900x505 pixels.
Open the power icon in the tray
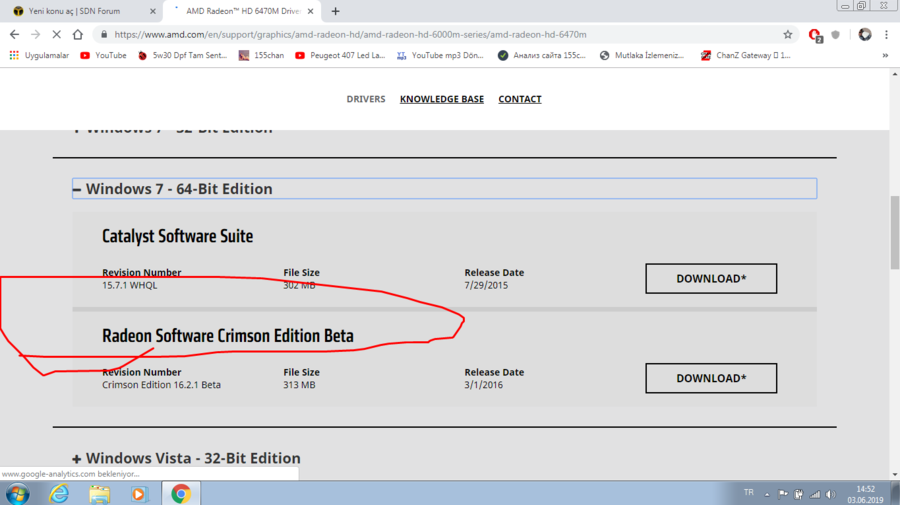coord(798,494)
